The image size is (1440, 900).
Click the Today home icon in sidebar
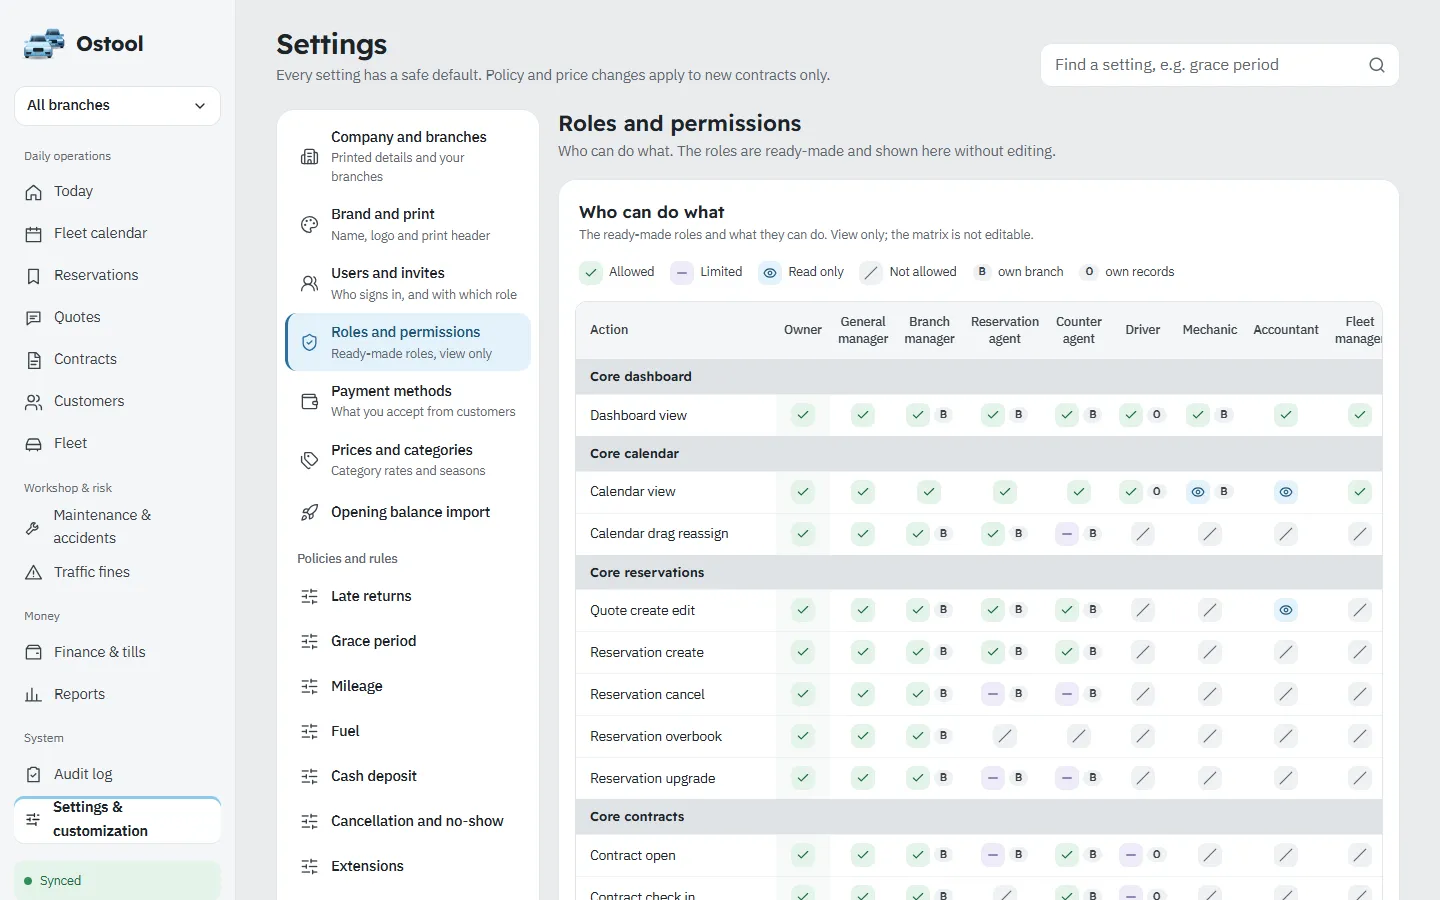(34, 192)
